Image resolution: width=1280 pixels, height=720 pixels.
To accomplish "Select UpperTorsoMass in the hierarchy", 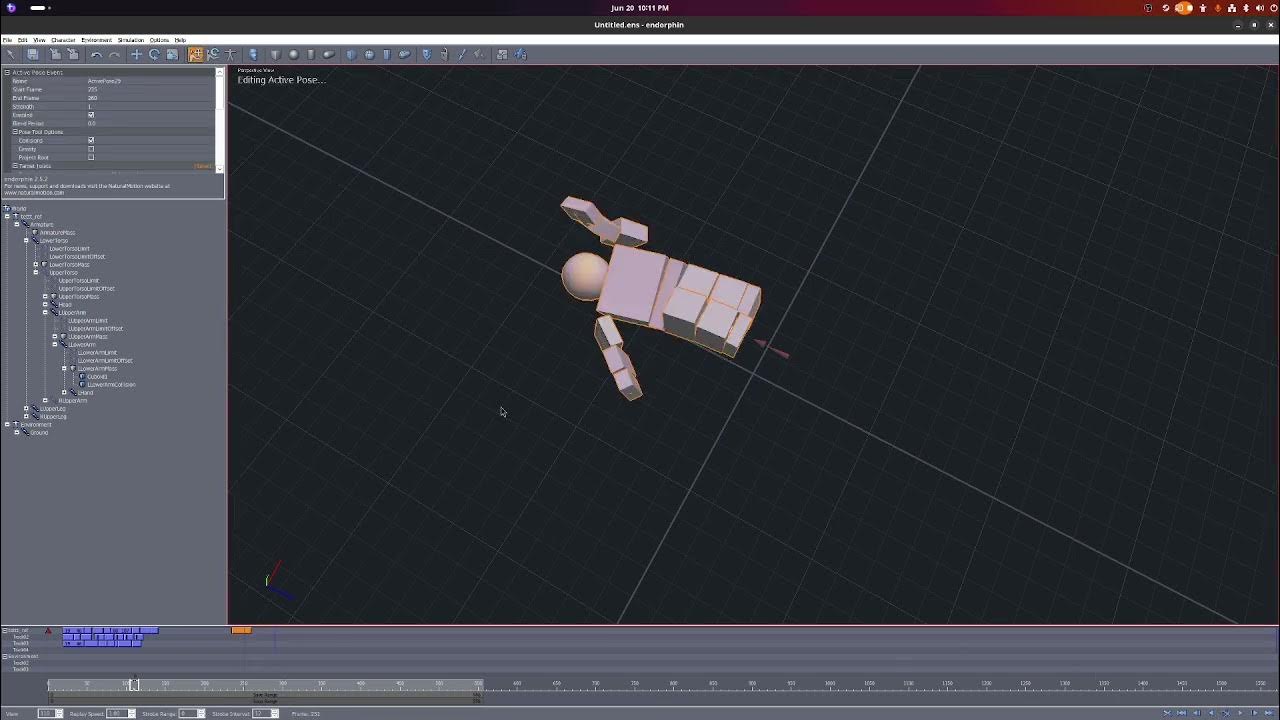I will tap(78, 297).
